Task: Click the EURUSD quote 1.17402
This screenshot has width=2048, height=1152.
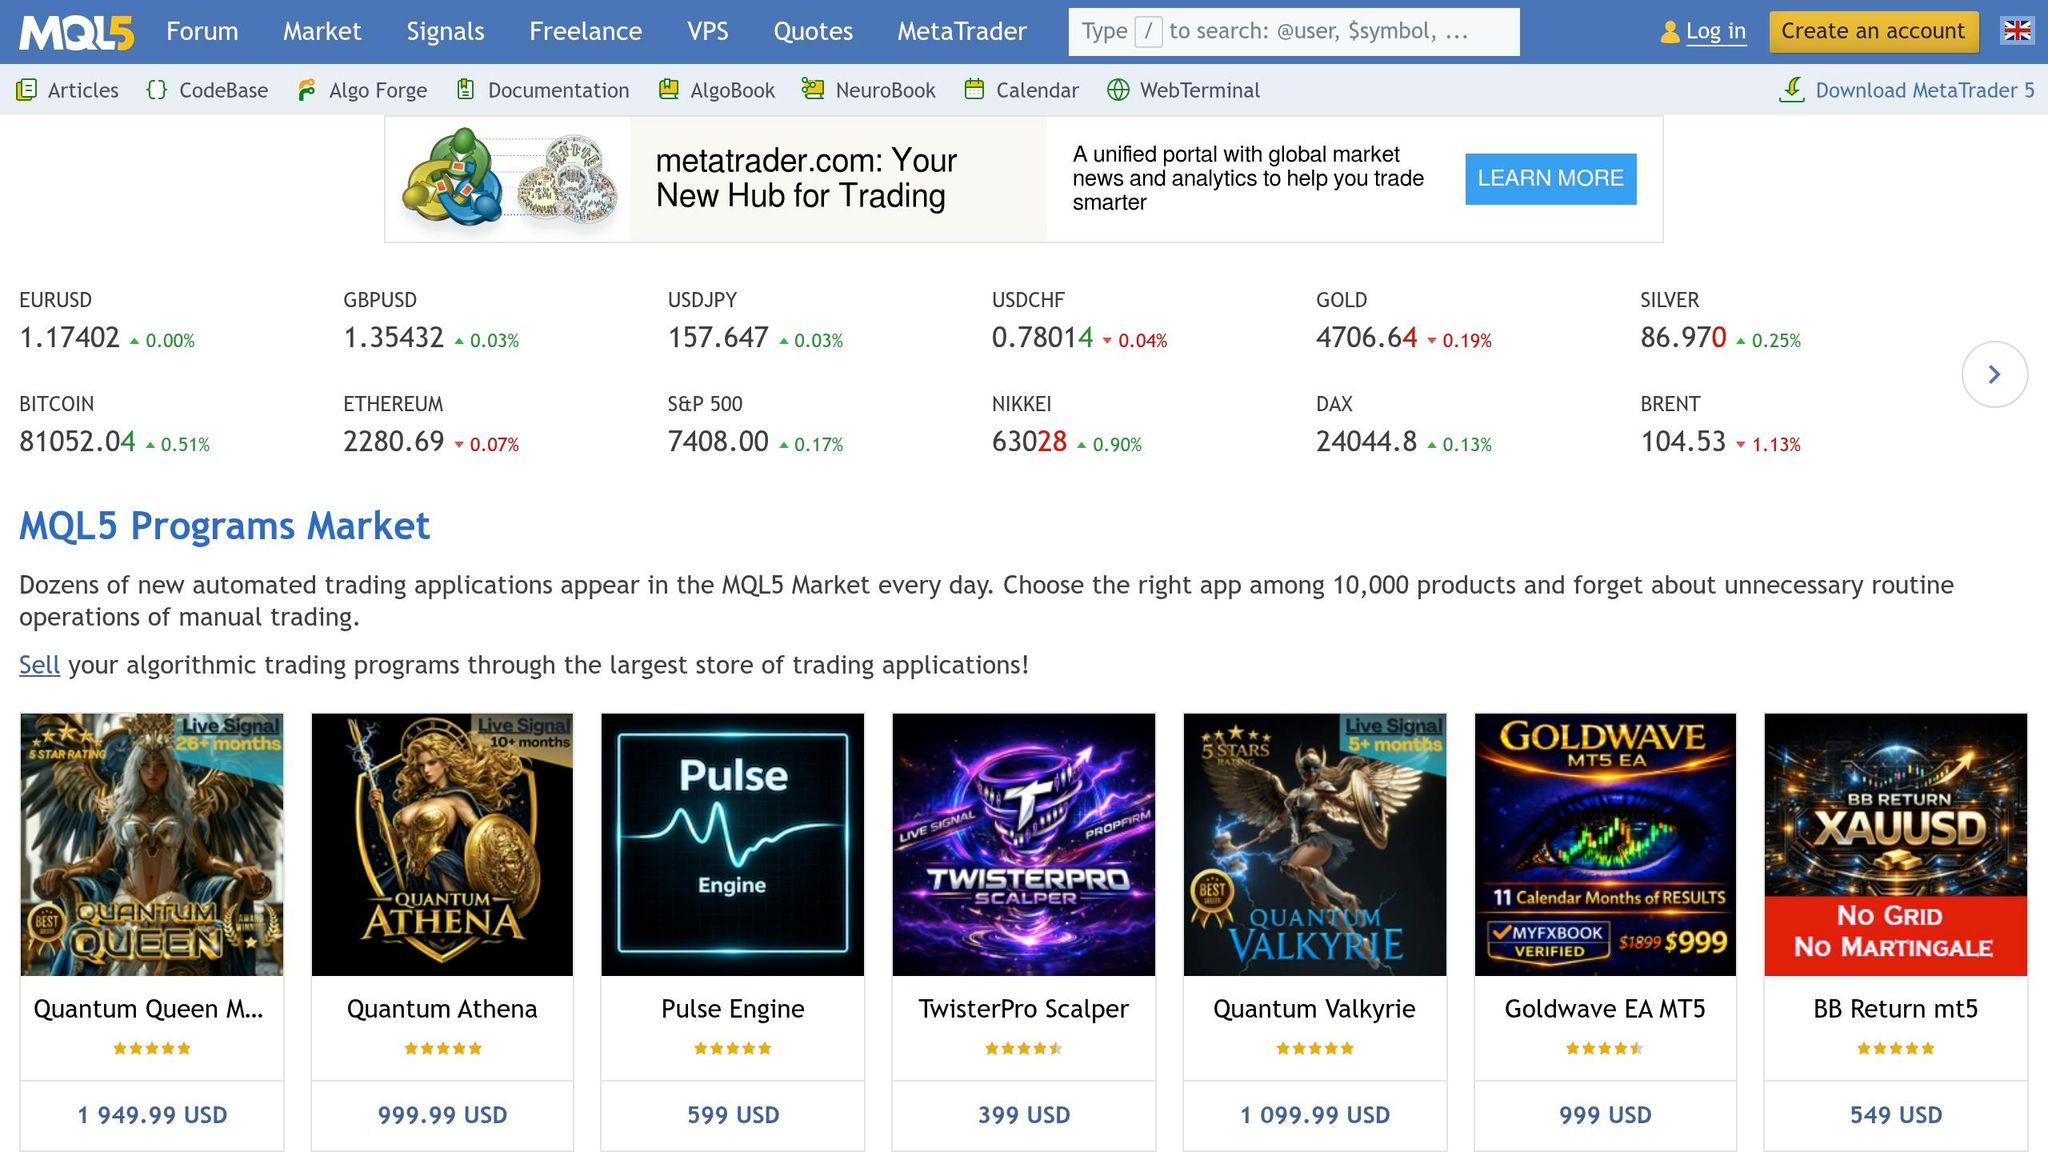Action: pyautogui.click(x=70, y=338)
